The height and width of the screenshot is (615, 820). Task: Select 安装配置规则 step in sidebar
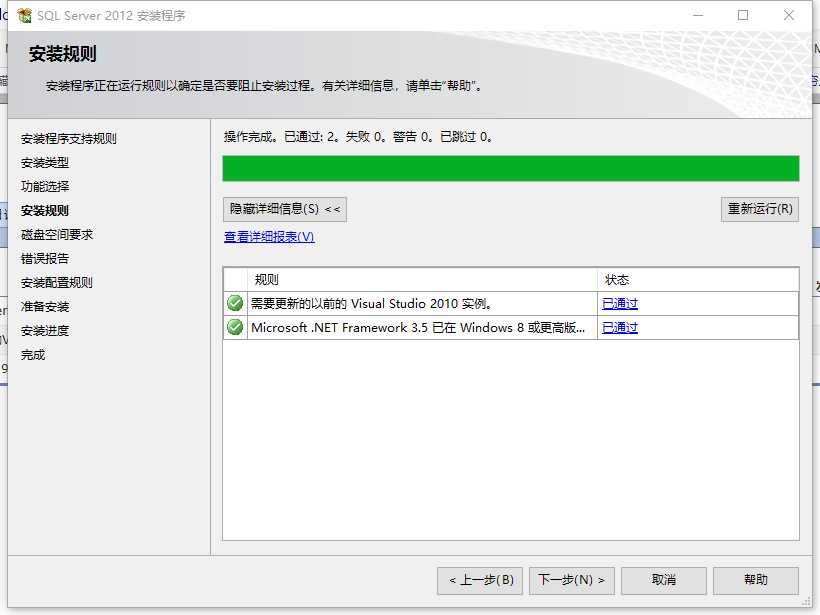tap(57, 283)
